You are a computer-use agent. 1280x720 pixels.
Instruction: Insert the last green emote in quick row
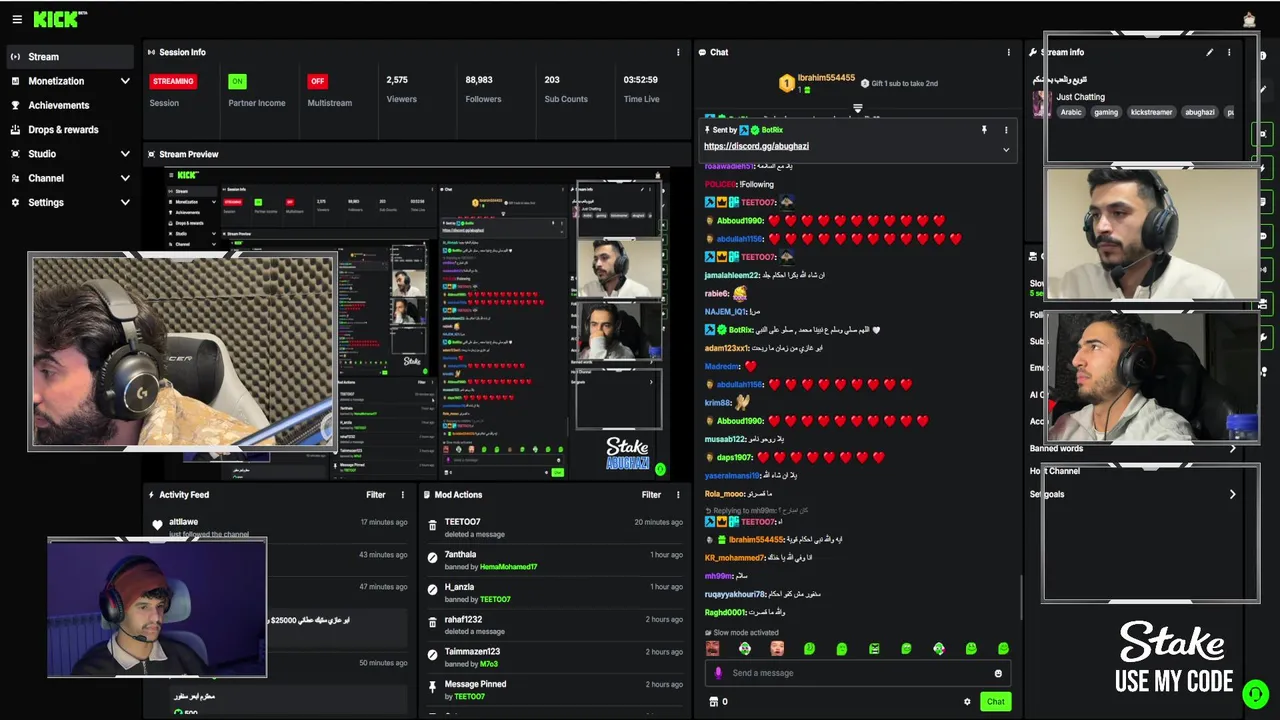[1003, 649]
